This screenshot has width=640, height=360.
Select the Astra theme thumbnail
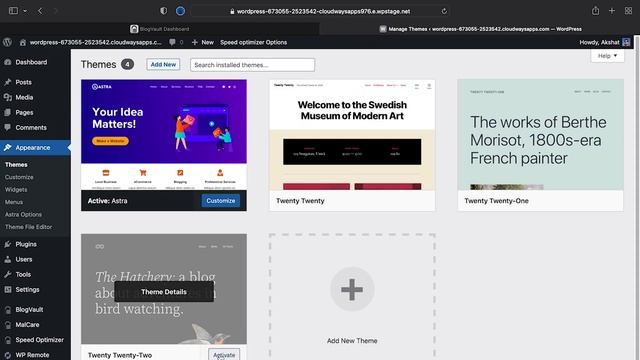point(164,135)
